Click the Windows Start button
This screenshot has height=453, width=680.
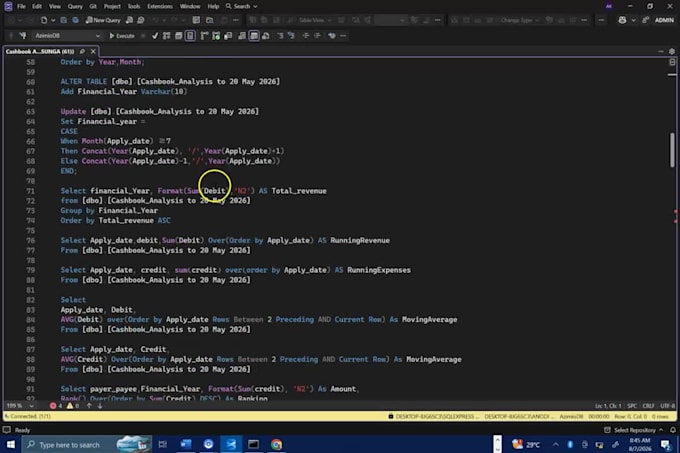click(11, 444)
